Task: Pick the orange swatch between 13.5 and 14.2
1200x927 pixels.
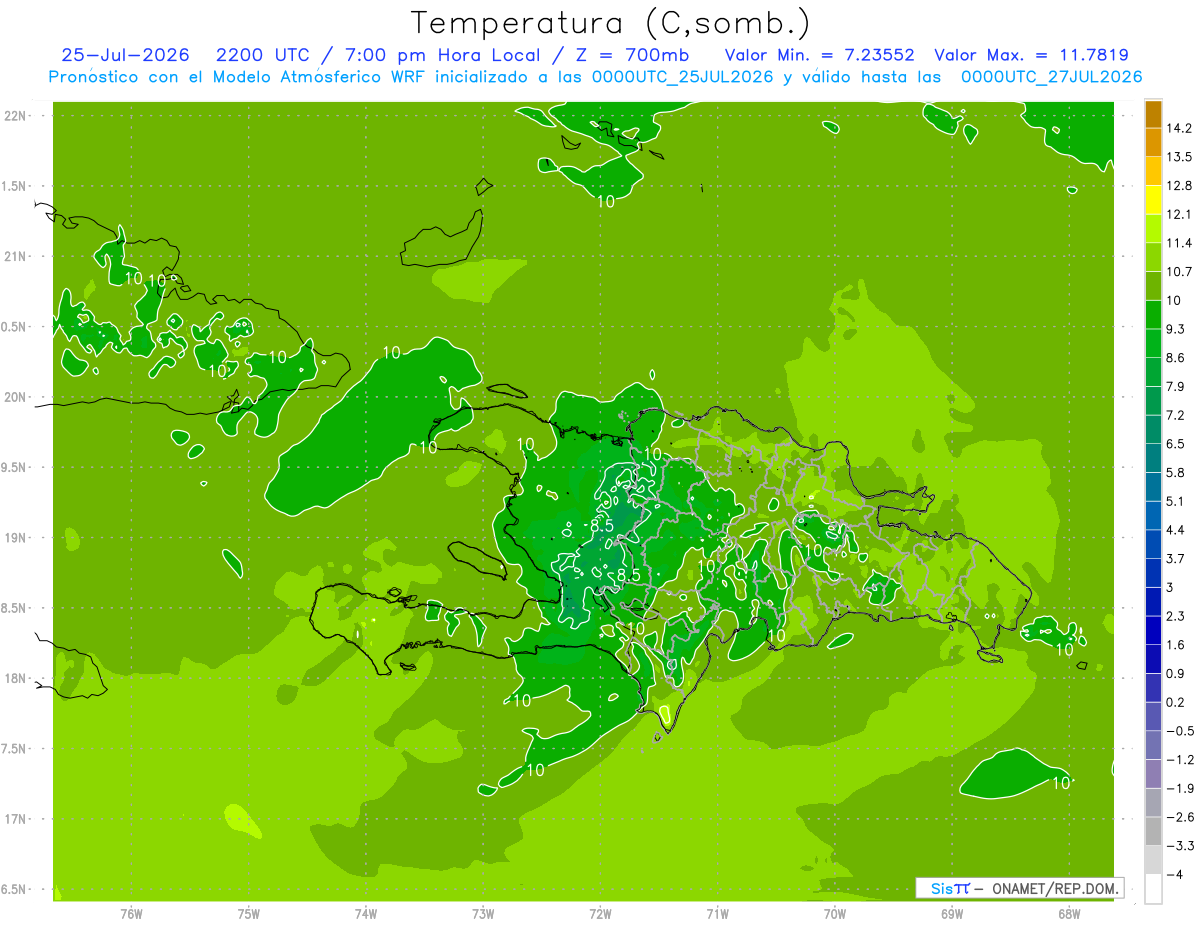Action: coord(1153,143)
